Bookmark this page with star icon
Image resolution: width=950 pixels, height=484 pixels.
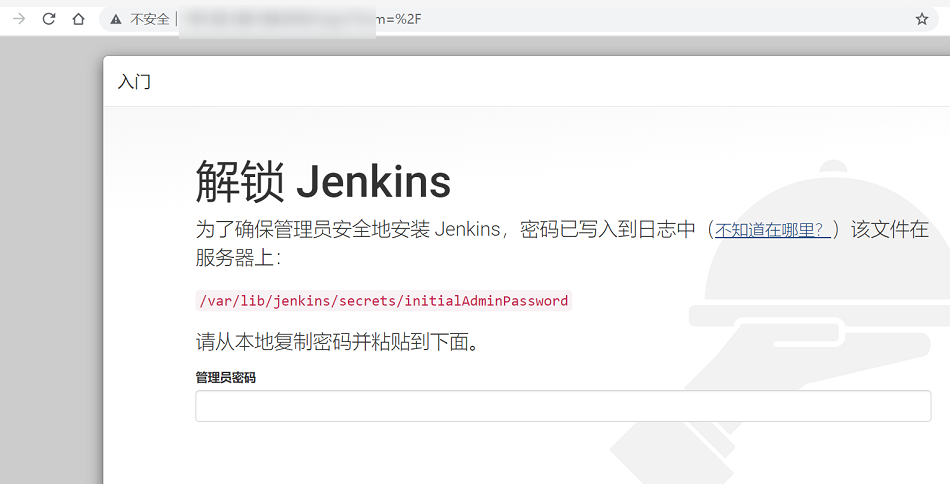pyautogui.click(x=922, y=19)
